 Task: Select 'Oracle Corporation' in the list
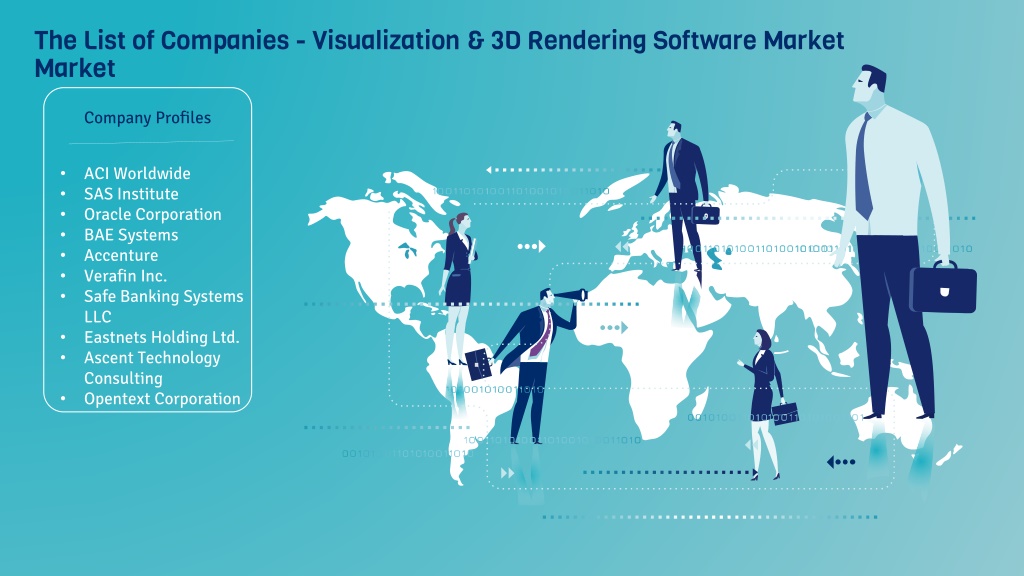tap(152, 214)
